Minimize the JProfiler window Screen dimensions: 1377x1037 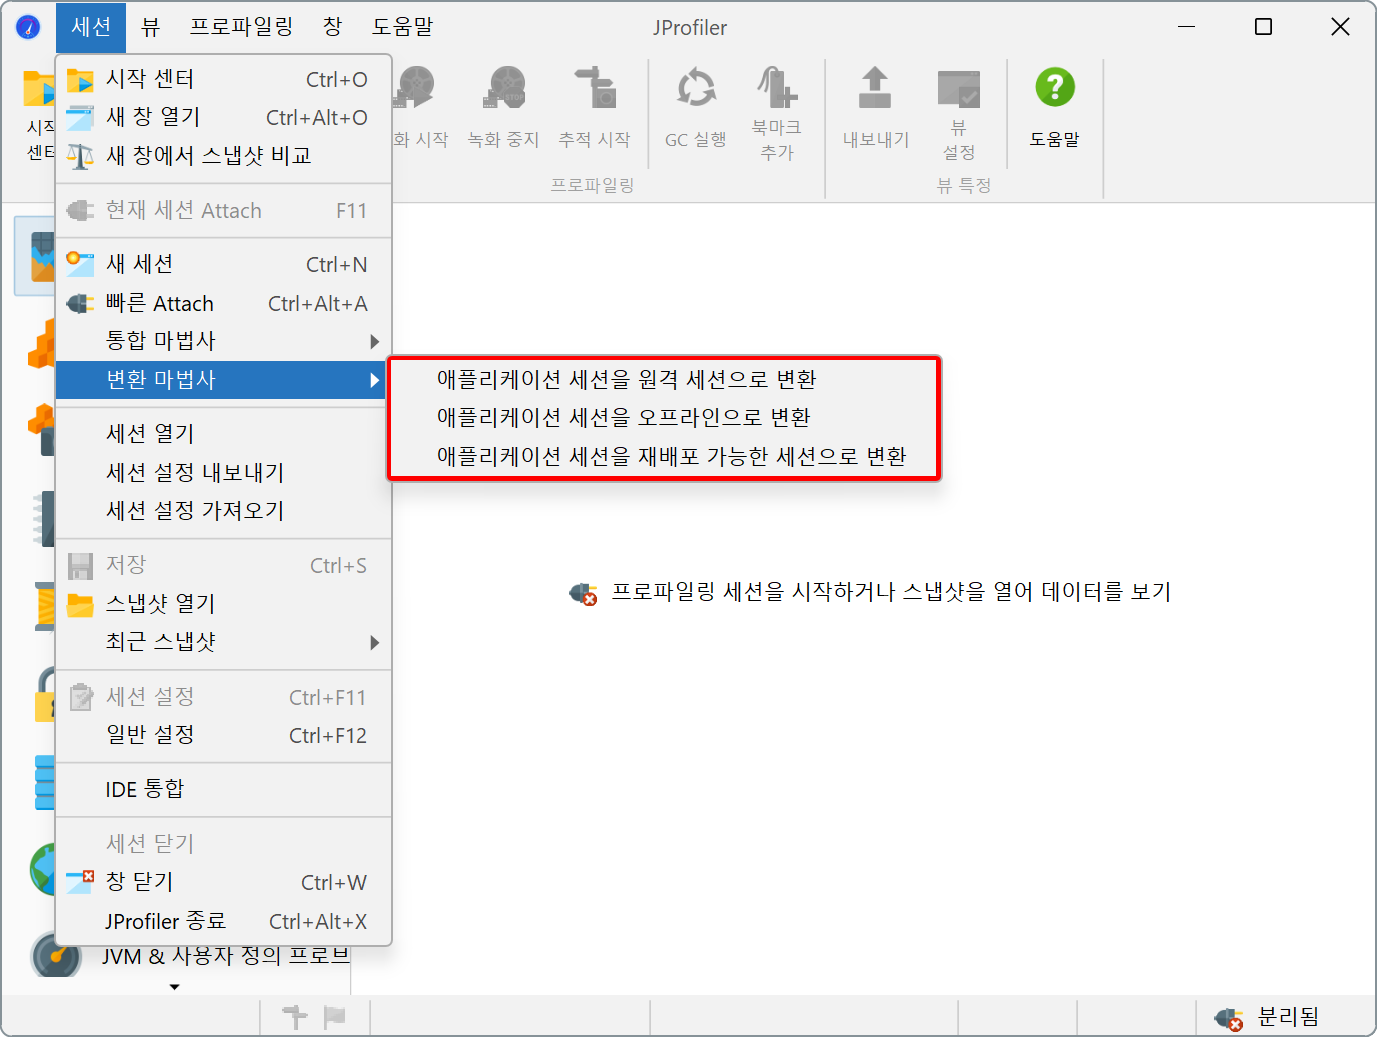[1187, 27]
